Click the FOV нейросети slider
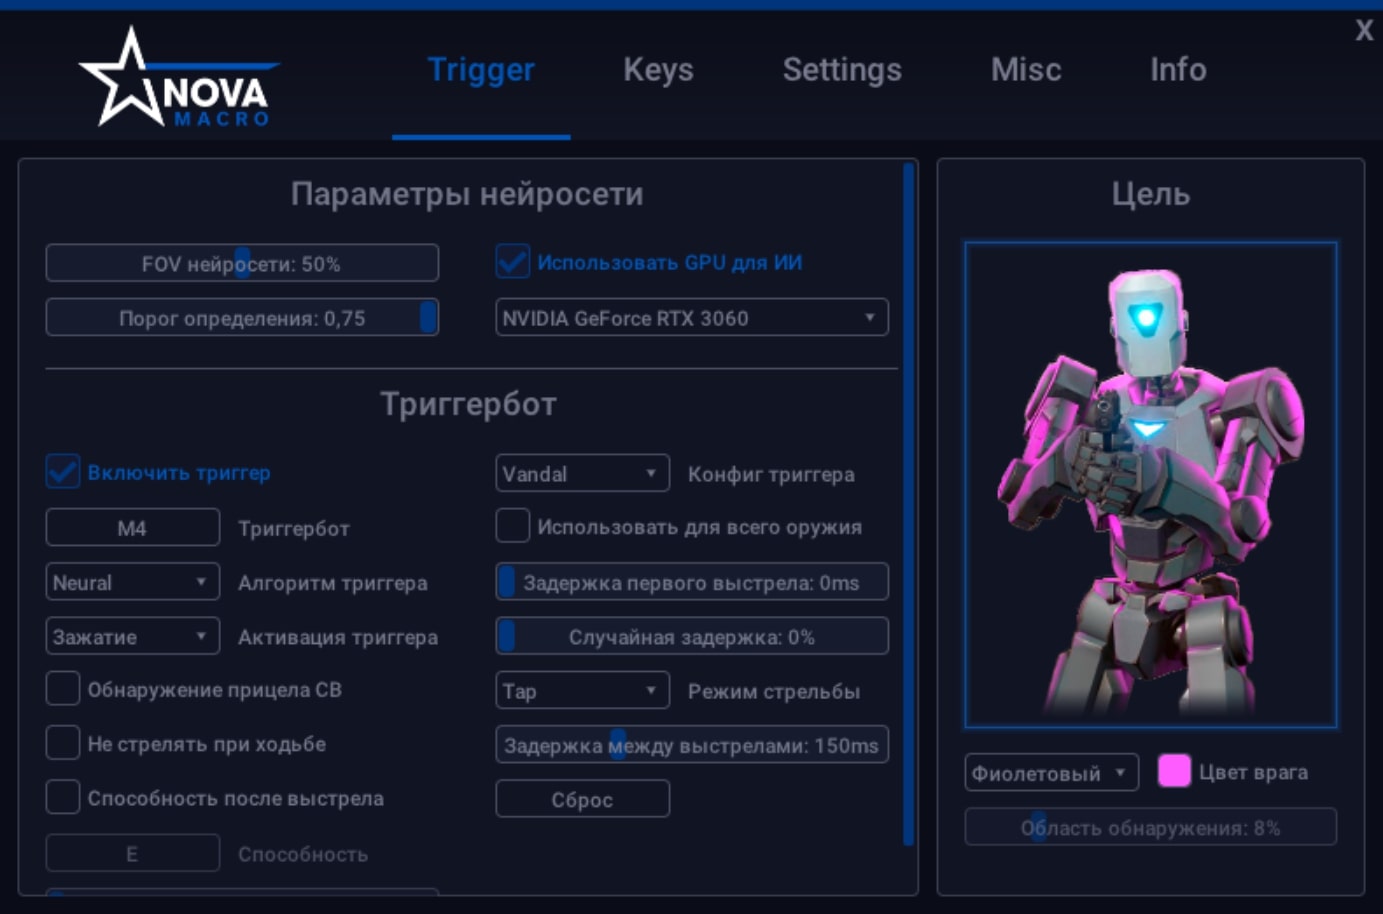Image resolution: width=1383 pixels, height=914 pixels. (241, 263)
